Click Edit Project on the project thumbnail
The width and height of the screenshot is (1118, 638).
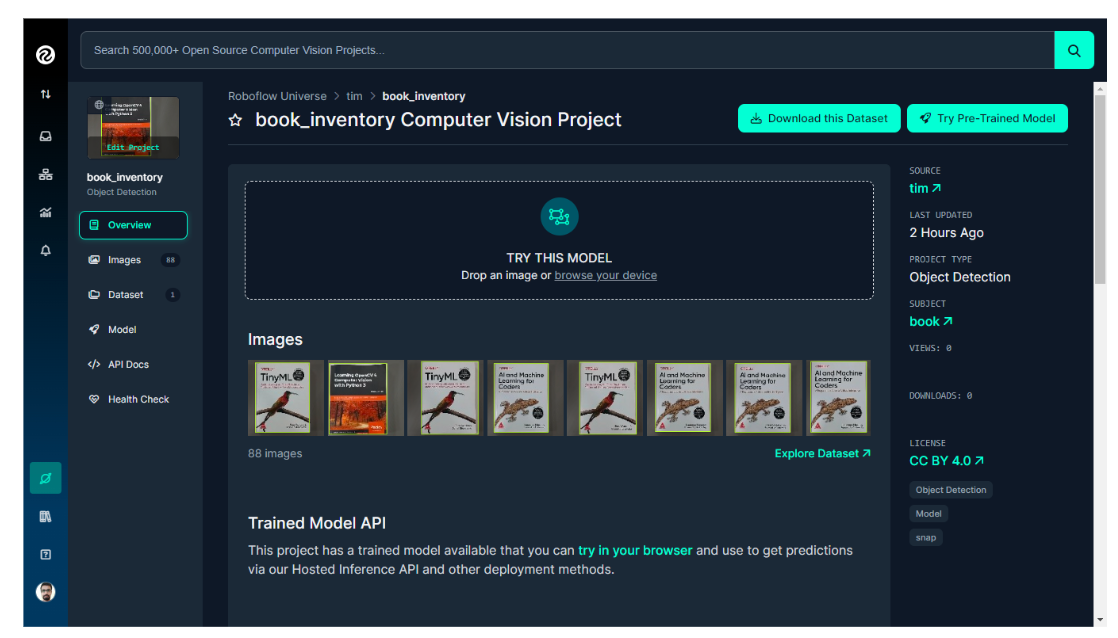[133, 148]
